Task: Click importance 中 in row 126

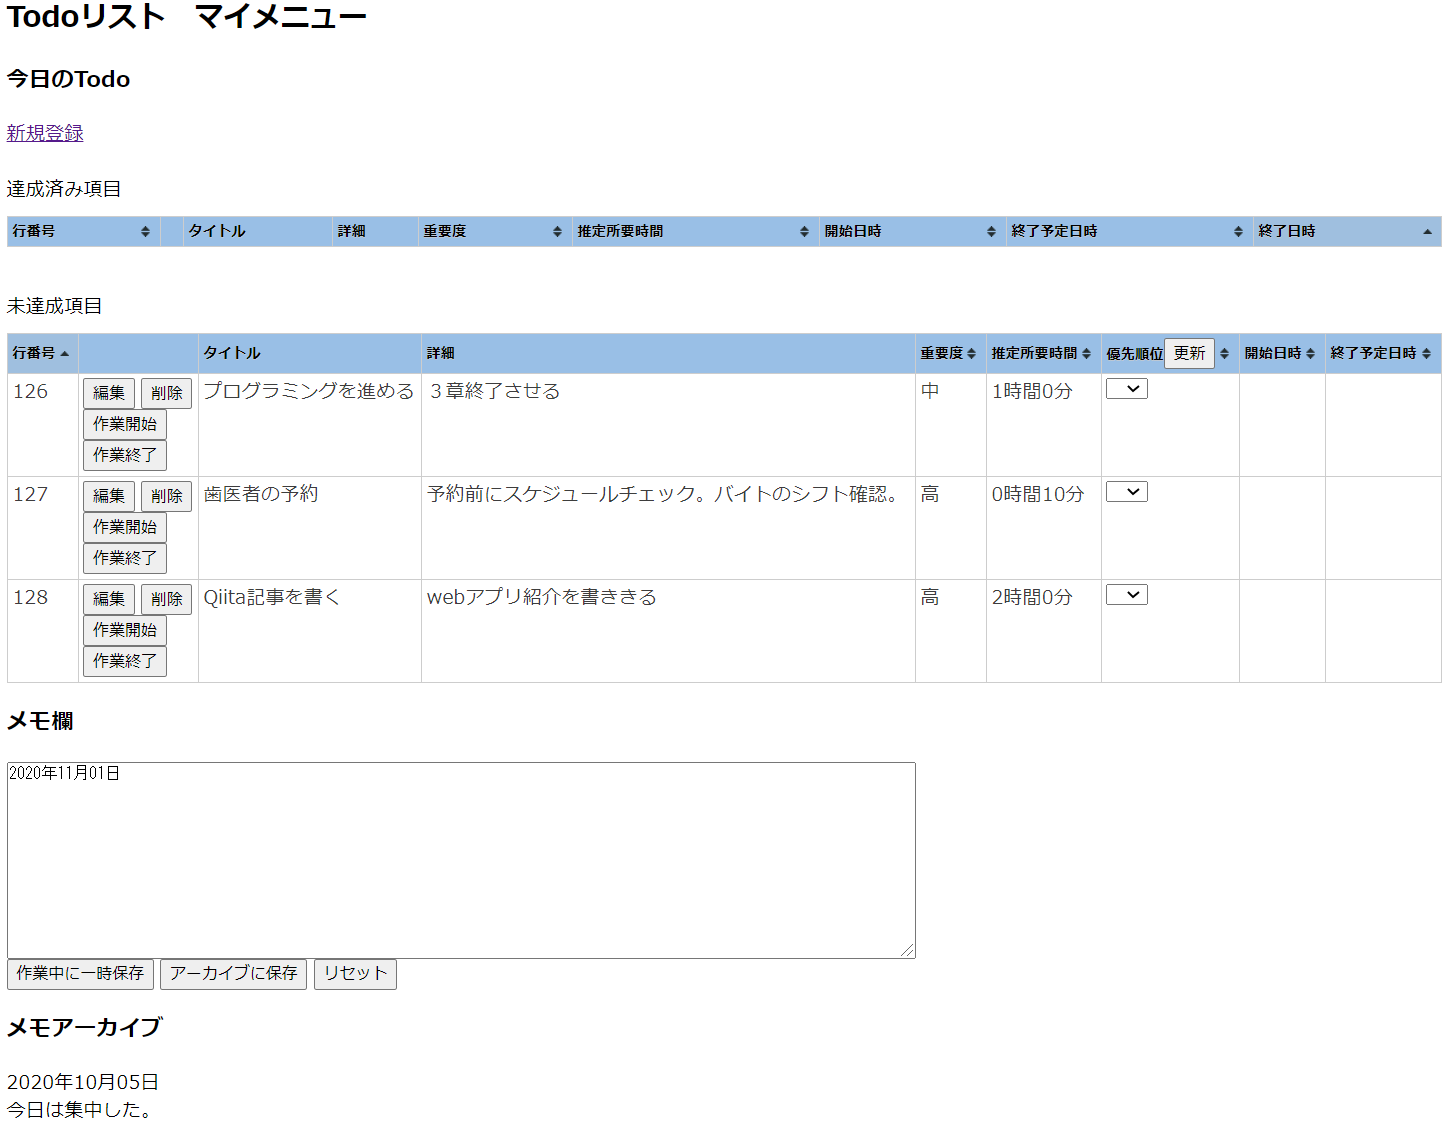Action: pos(930,391)
